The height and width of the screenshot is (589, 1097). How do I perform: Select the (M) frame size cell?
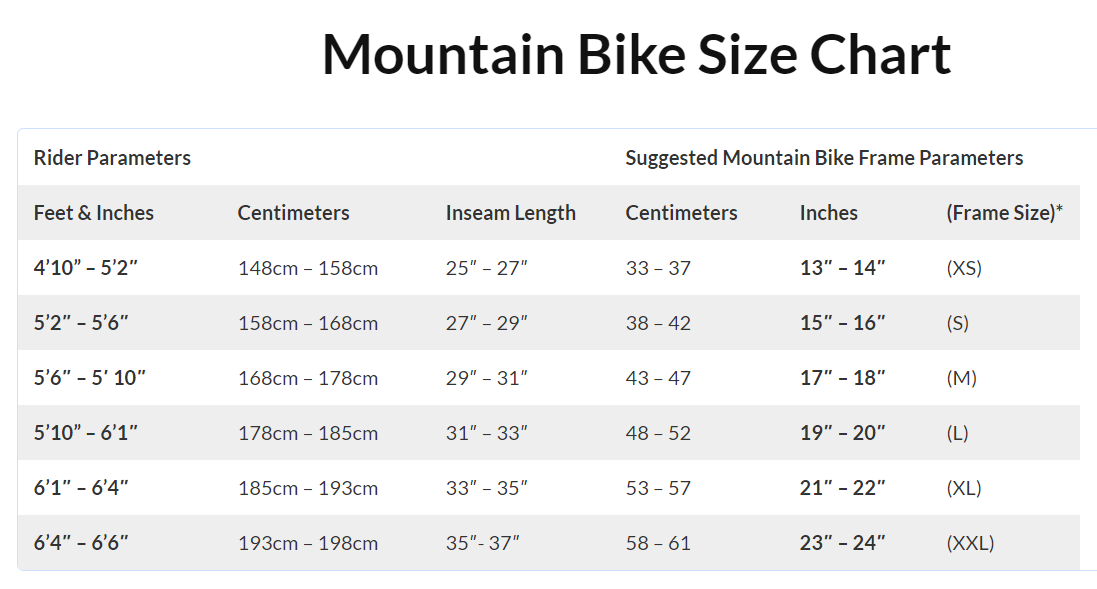tap(962, 378)
